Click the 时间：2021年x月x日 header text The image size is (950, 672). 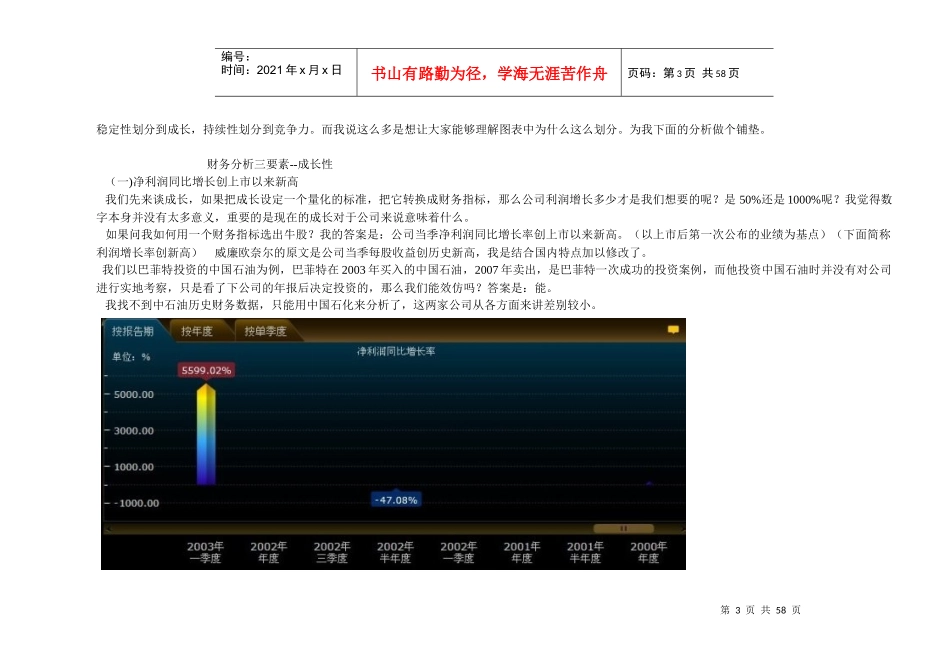coord(281,70)
